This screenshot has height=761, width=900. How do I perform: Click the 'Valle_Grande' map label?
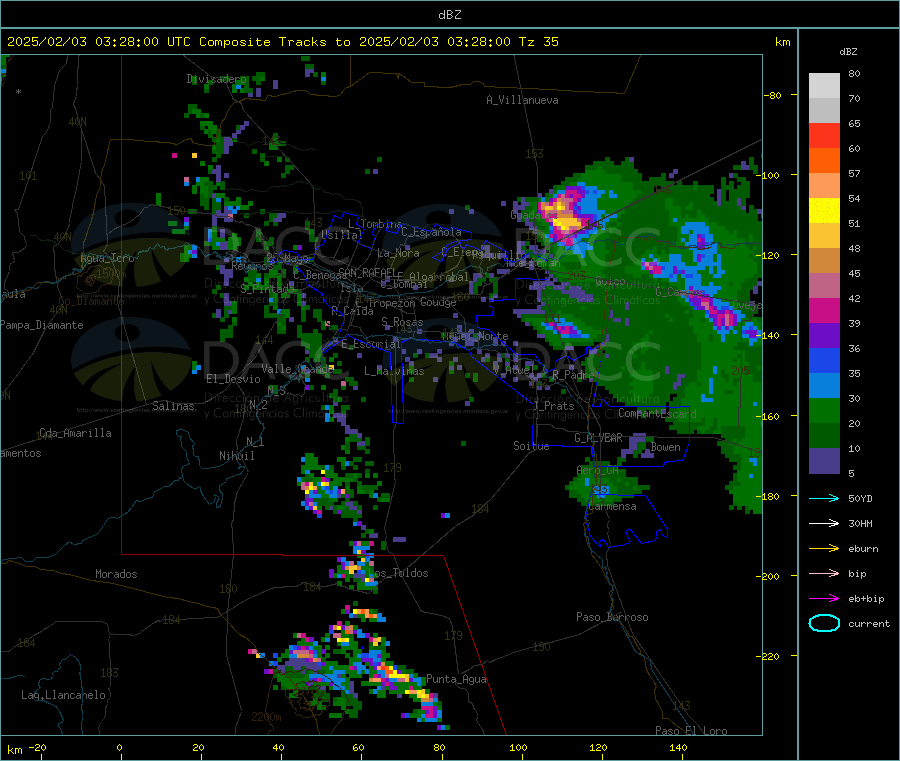(297, 369)
